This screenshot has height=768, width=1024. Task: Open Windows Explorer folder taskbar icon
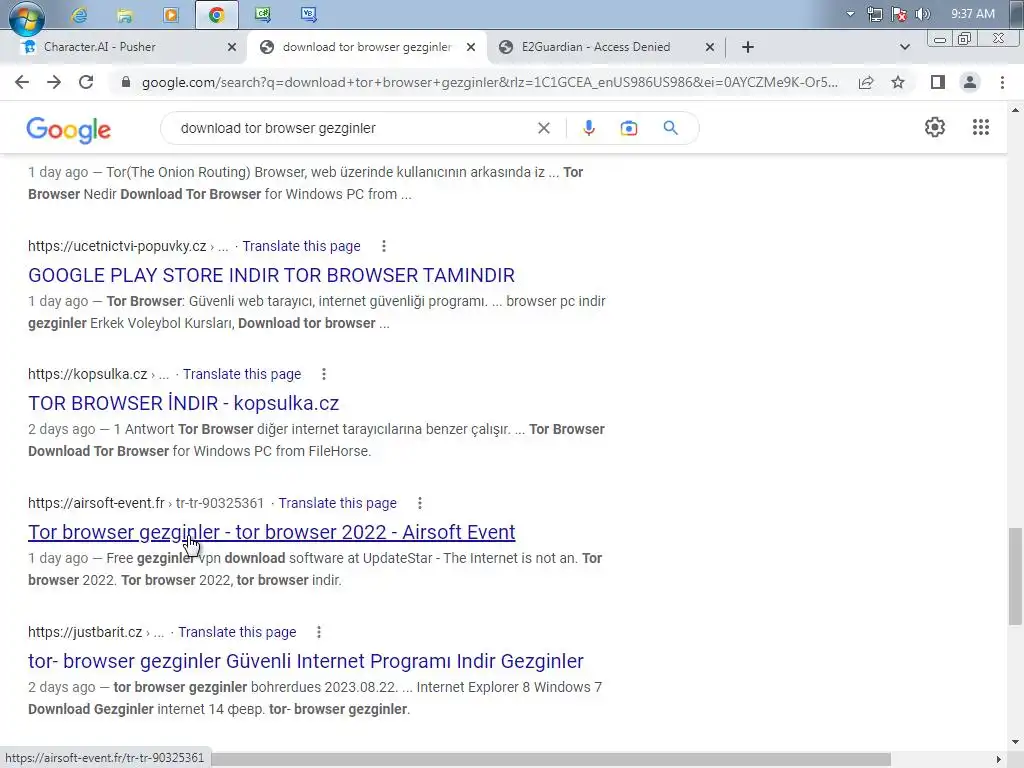click(125, 14)
